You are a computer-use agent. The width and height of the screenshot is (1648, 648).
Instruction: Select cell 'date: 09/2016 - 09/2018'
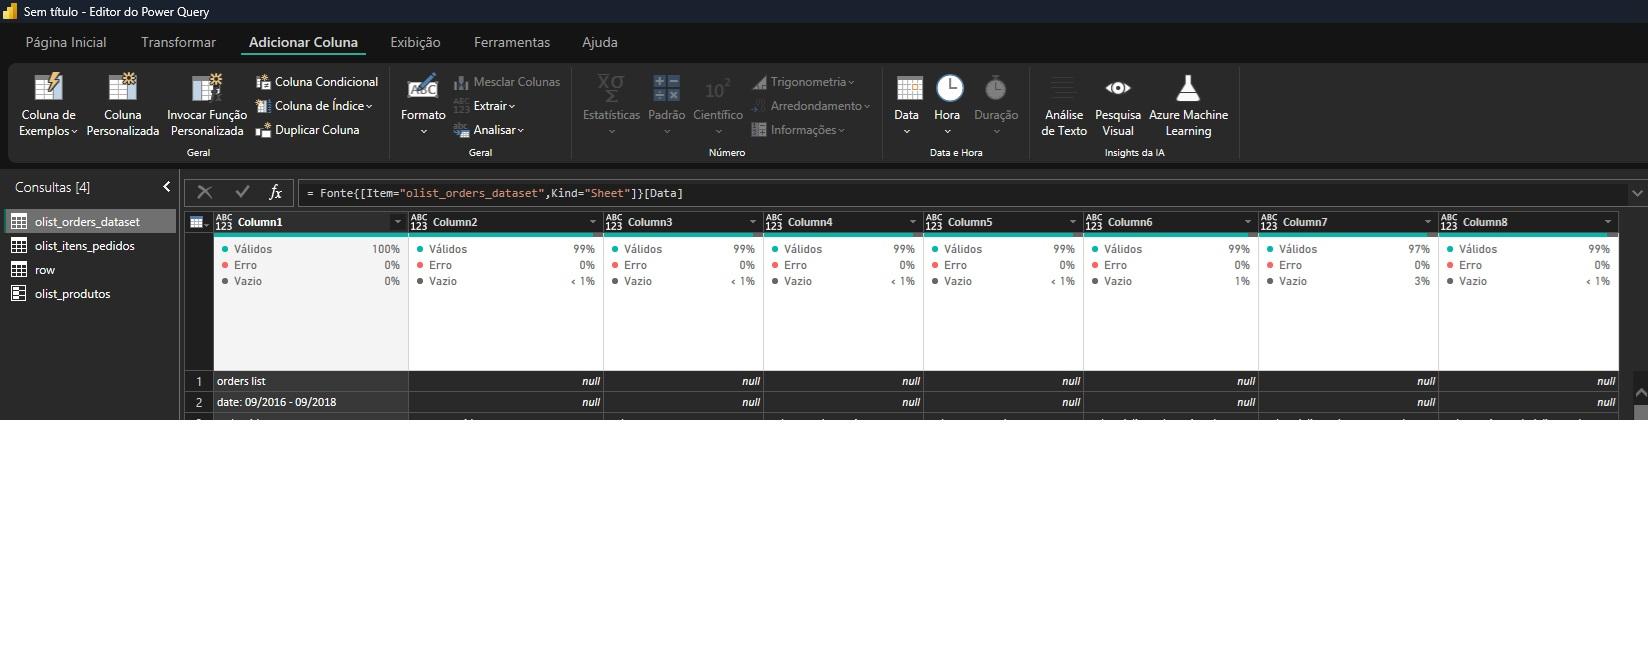[311, 402]
